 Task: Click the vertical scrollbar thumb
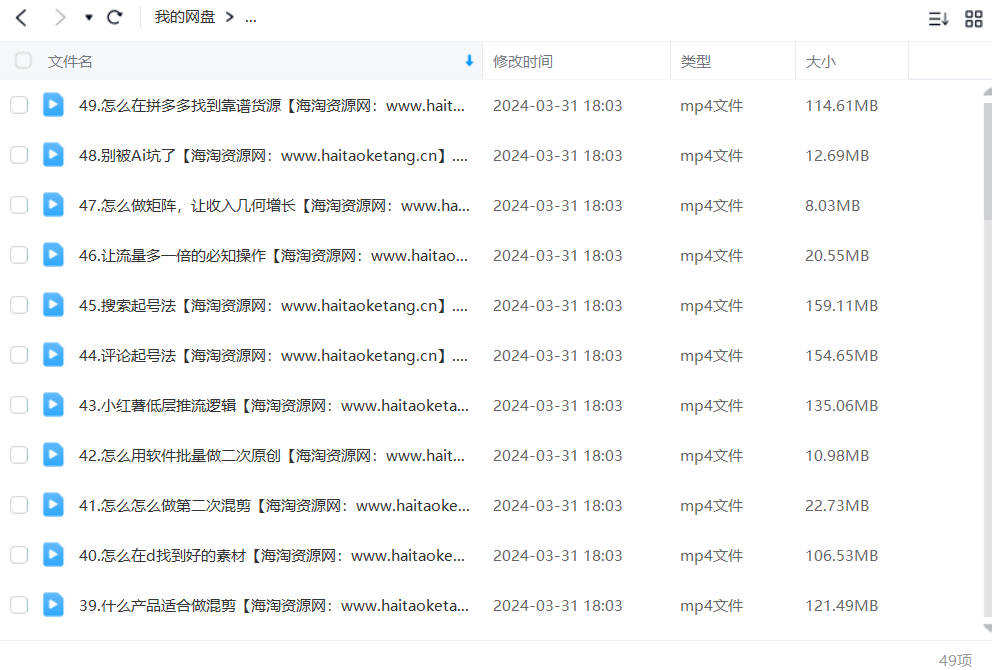click(x=988, y=161)
